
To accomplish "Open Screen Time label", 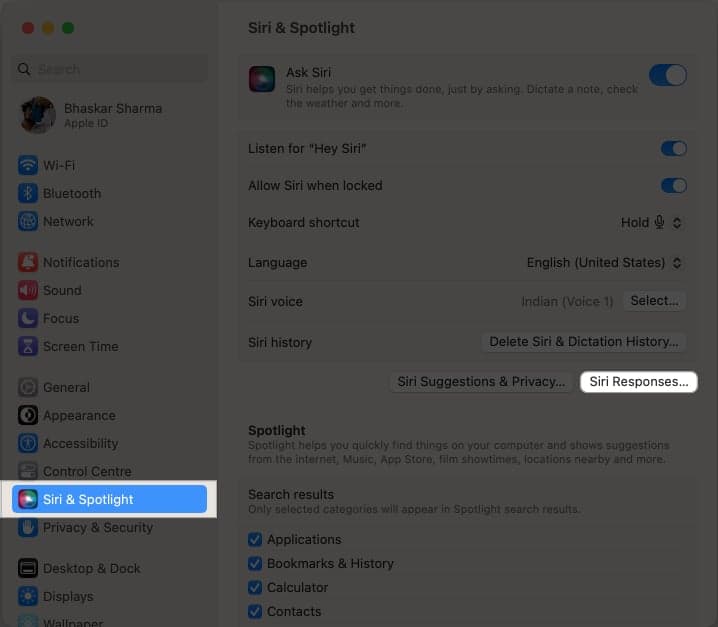I will pos(81,346).
